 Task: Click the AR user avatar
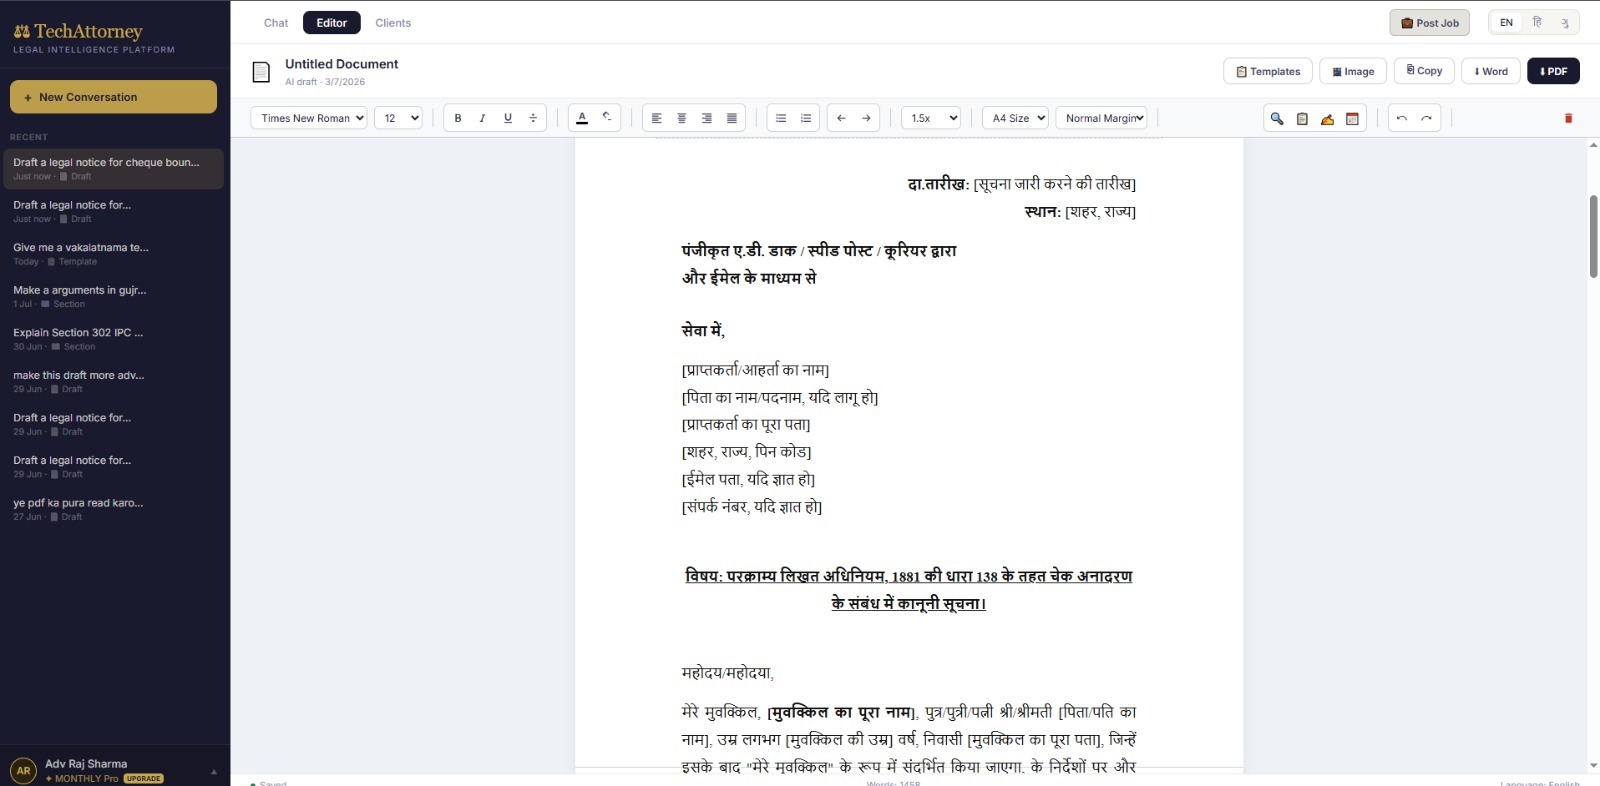point(23,771)
